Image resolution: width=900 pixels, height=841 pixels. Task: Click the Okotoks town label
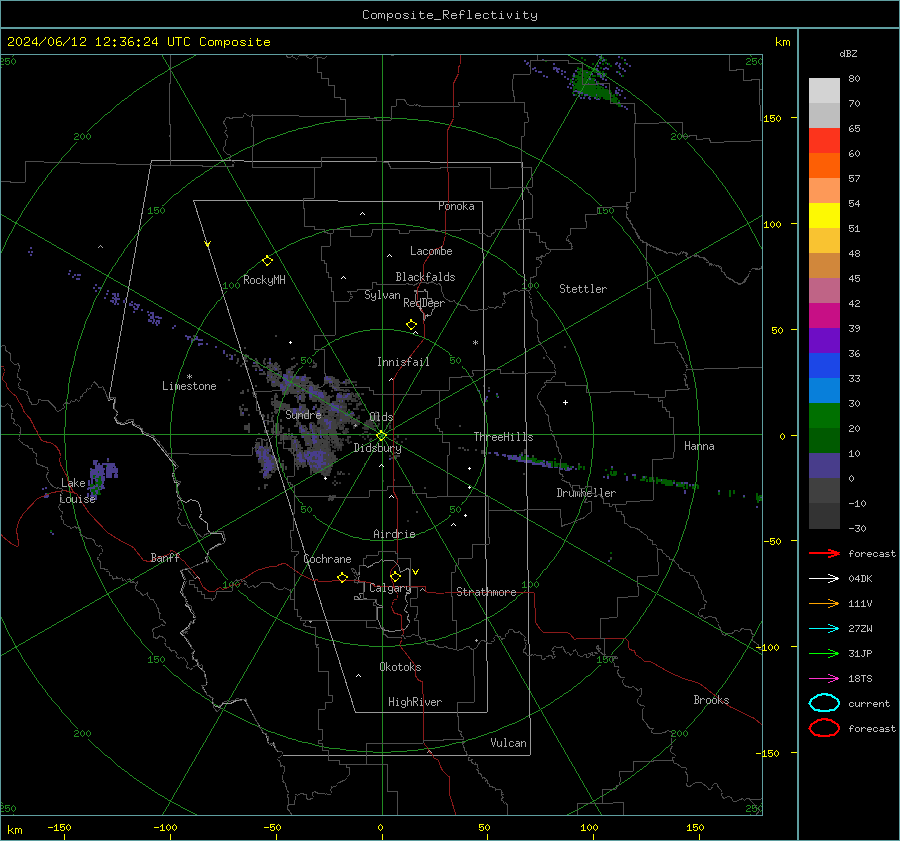(x=400, y=667)
